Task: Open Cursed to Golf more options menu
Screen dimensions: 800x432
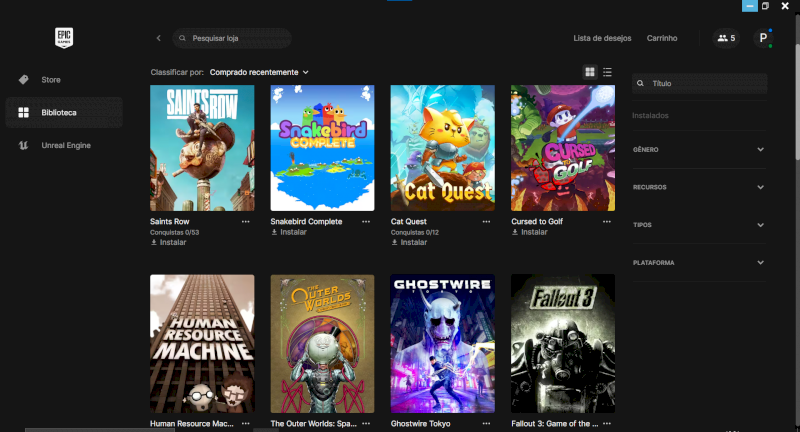Action: [x=607, y=221]
